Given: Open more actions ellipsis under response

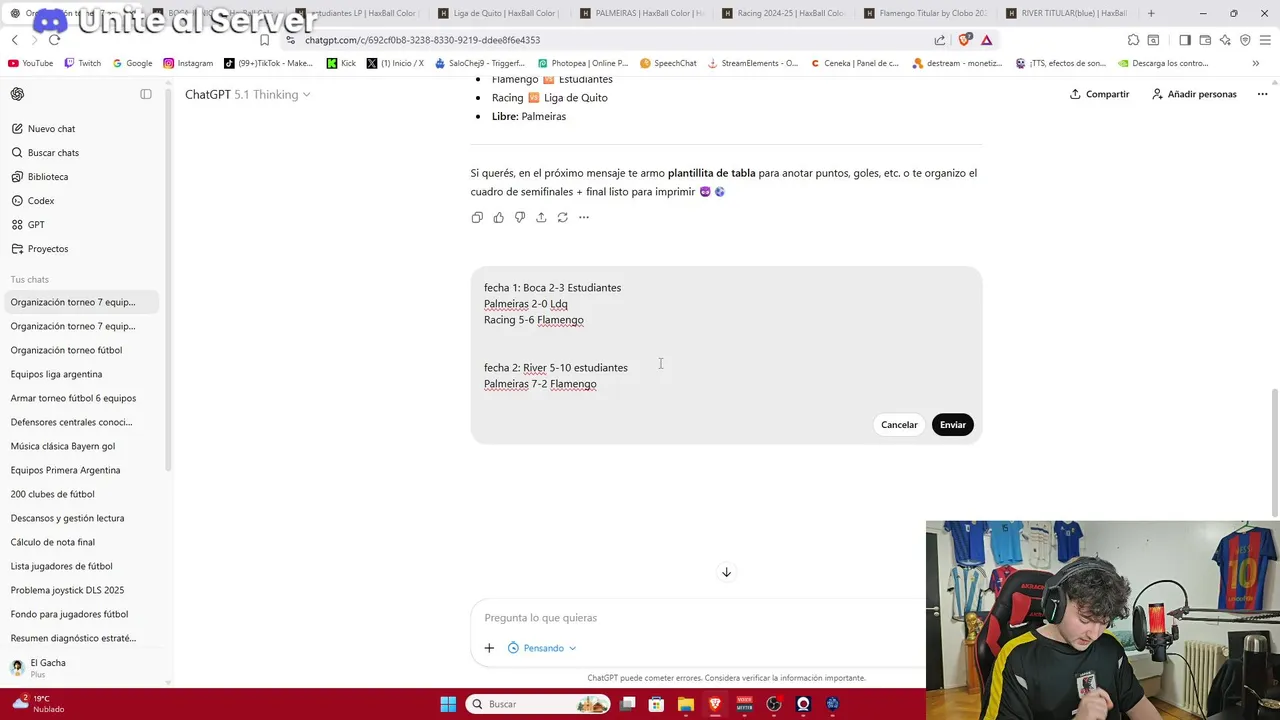Looking at the screenshot, I should point(584,217).
